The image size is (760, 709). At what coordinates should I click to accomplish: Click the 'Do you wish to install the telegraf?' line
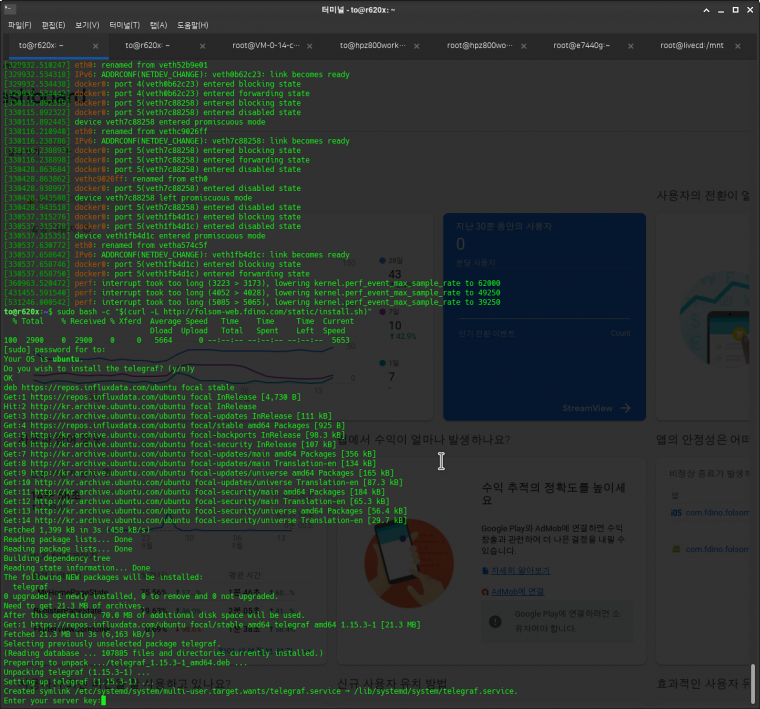pyautogui.click(x=99, y=369)
